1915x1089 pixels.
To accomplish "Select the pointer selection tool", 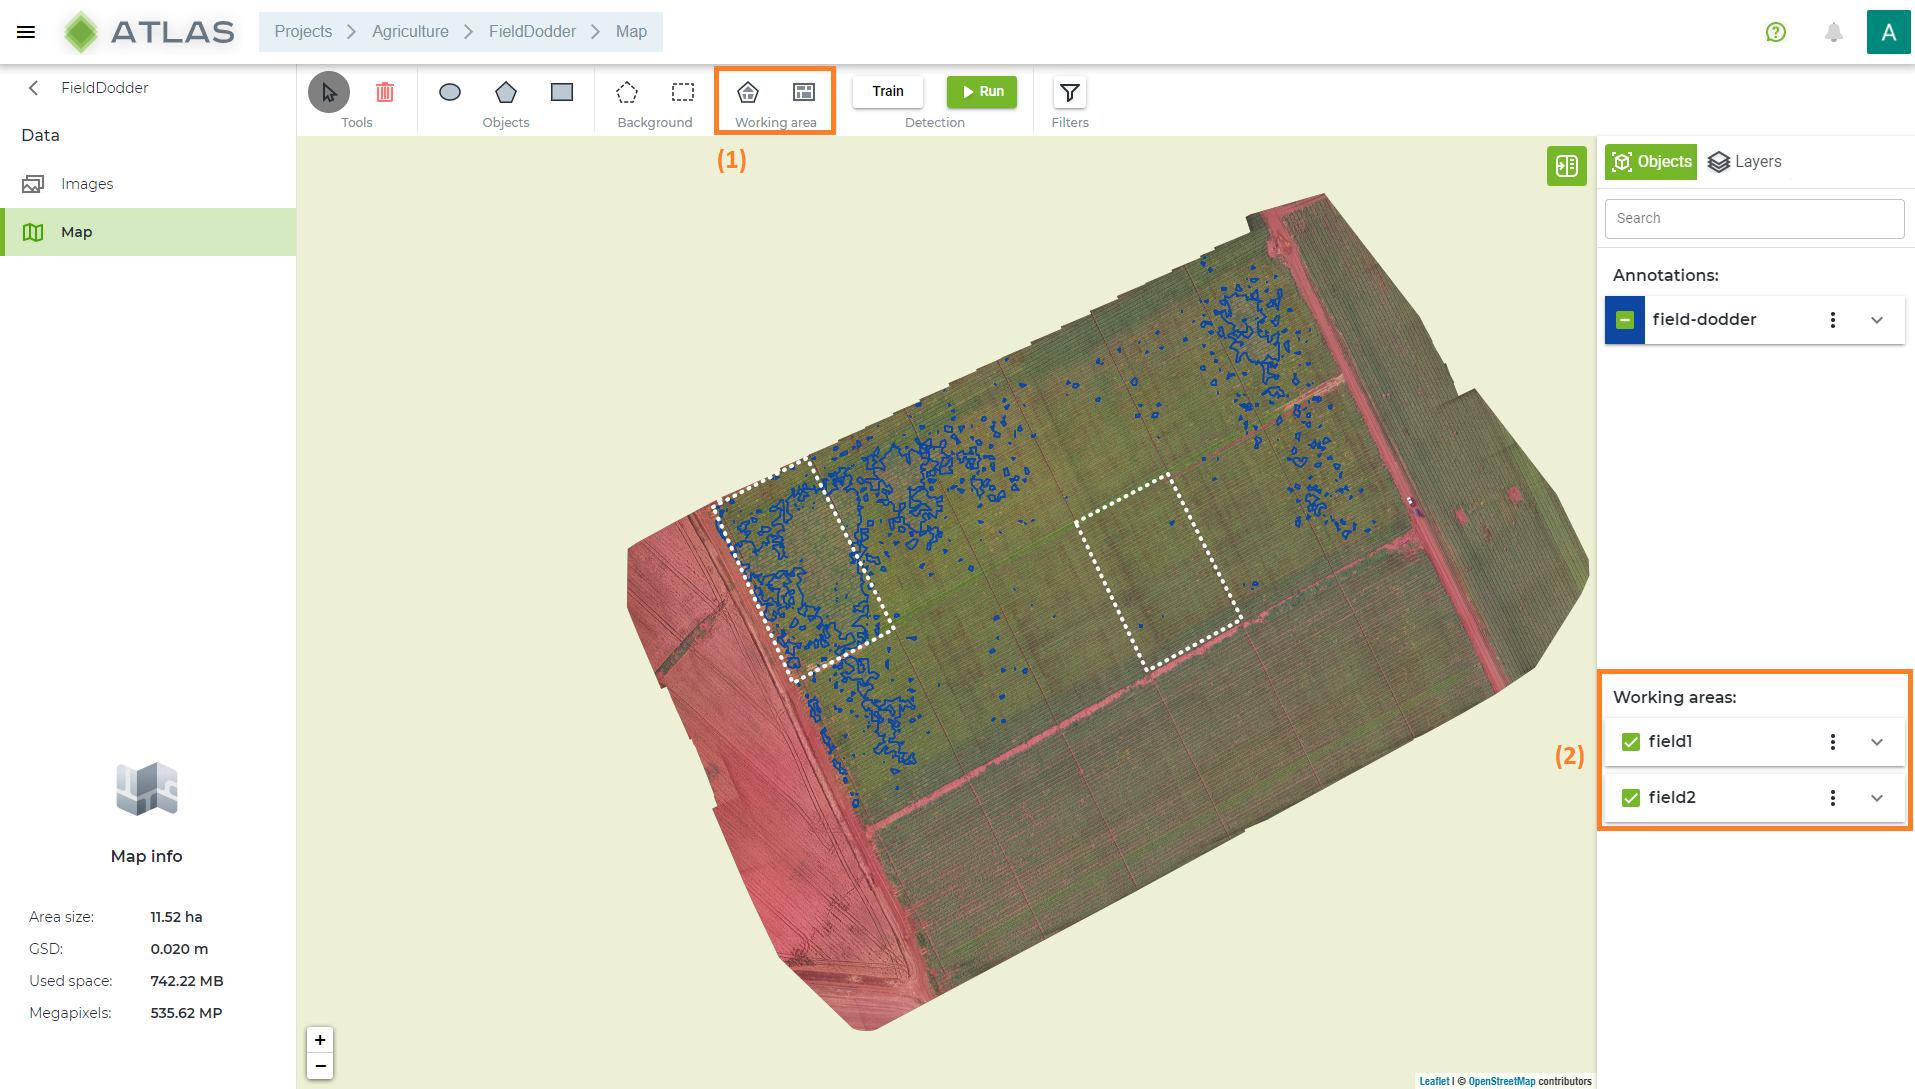I will (x=329, y=92).
